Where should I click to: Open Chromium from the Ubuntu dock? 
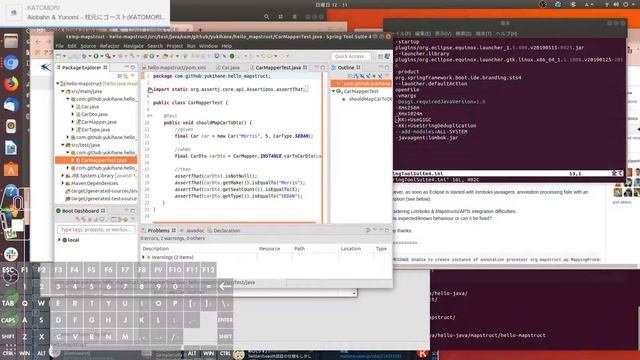pyautogui.click(x=11, y=62)
